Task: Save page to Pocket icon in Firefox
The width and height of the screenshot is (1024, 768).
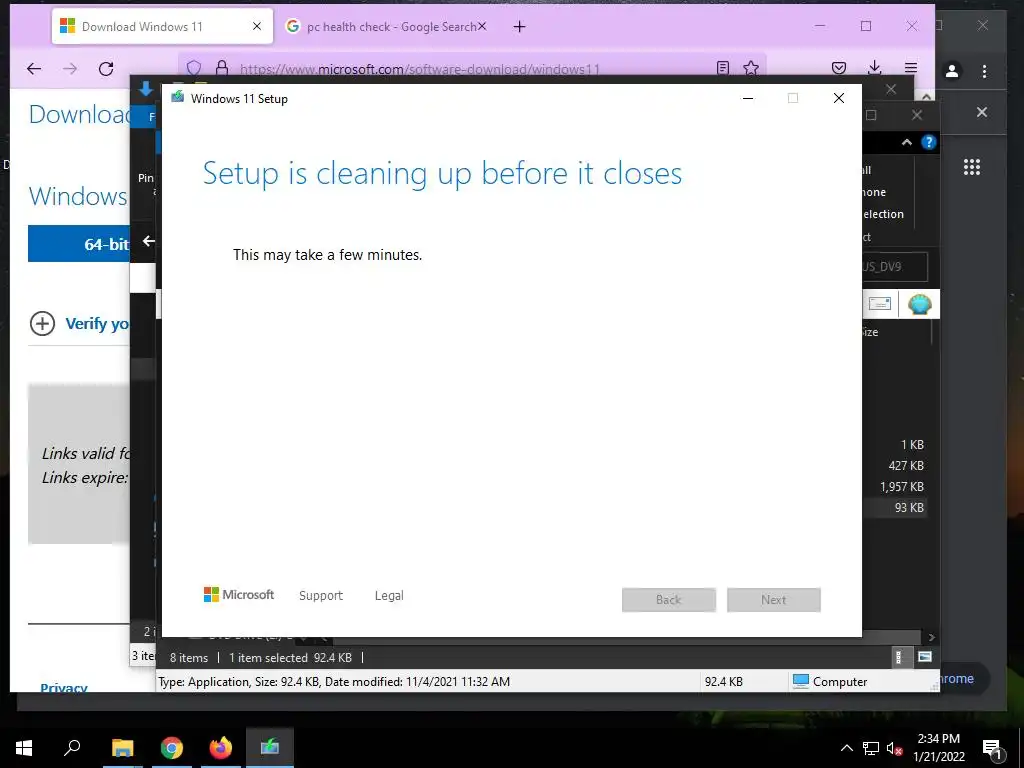Action: [x=839, y=68]
